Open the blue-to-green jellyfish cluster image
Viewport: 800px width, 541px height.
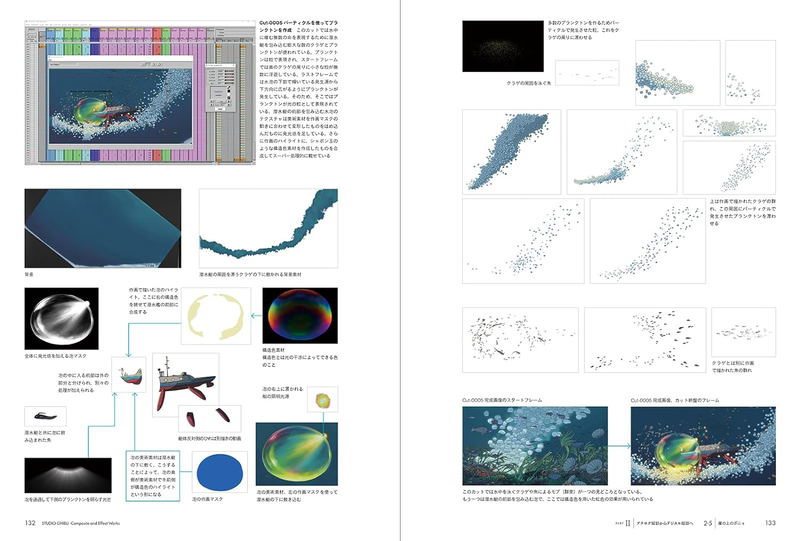678,73
